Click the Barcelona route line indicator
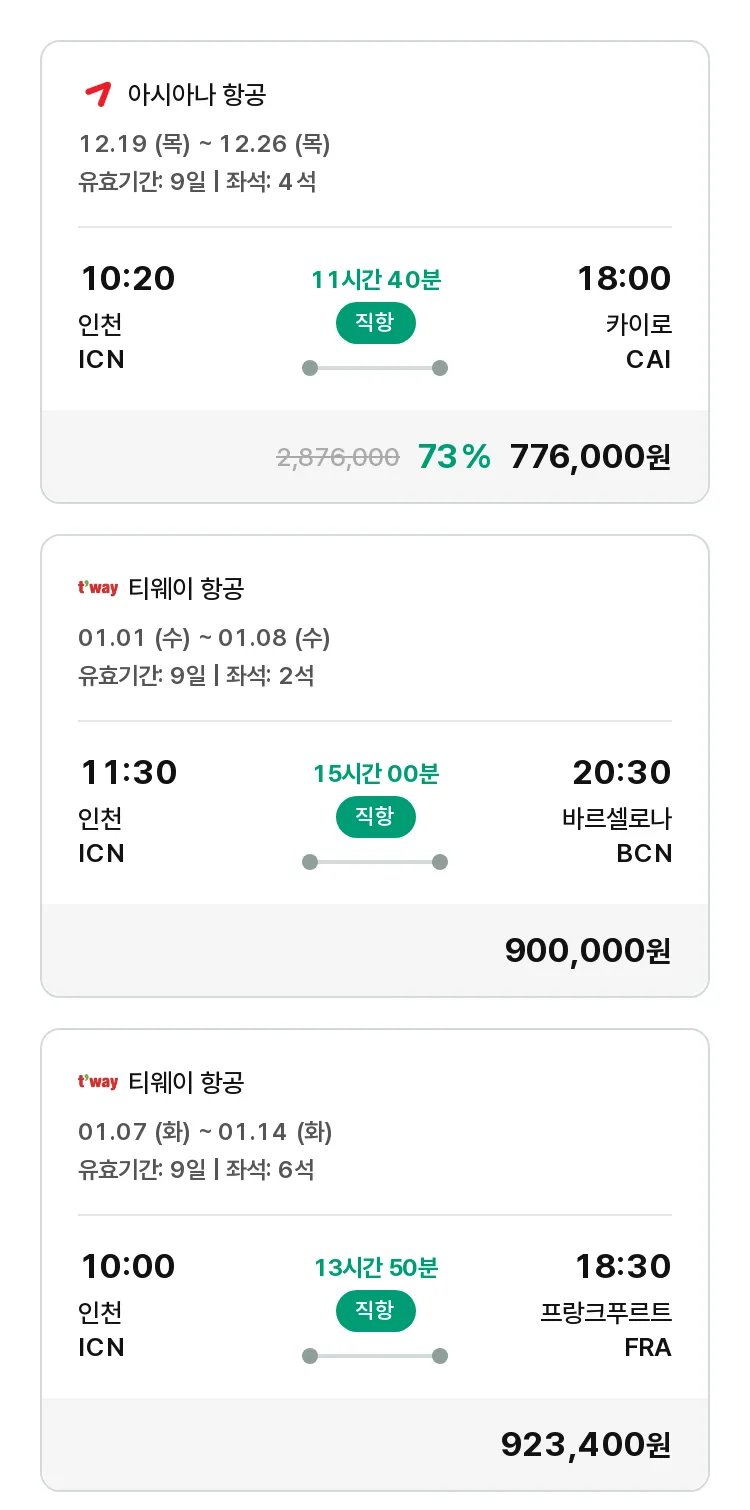 coord(375,862)
